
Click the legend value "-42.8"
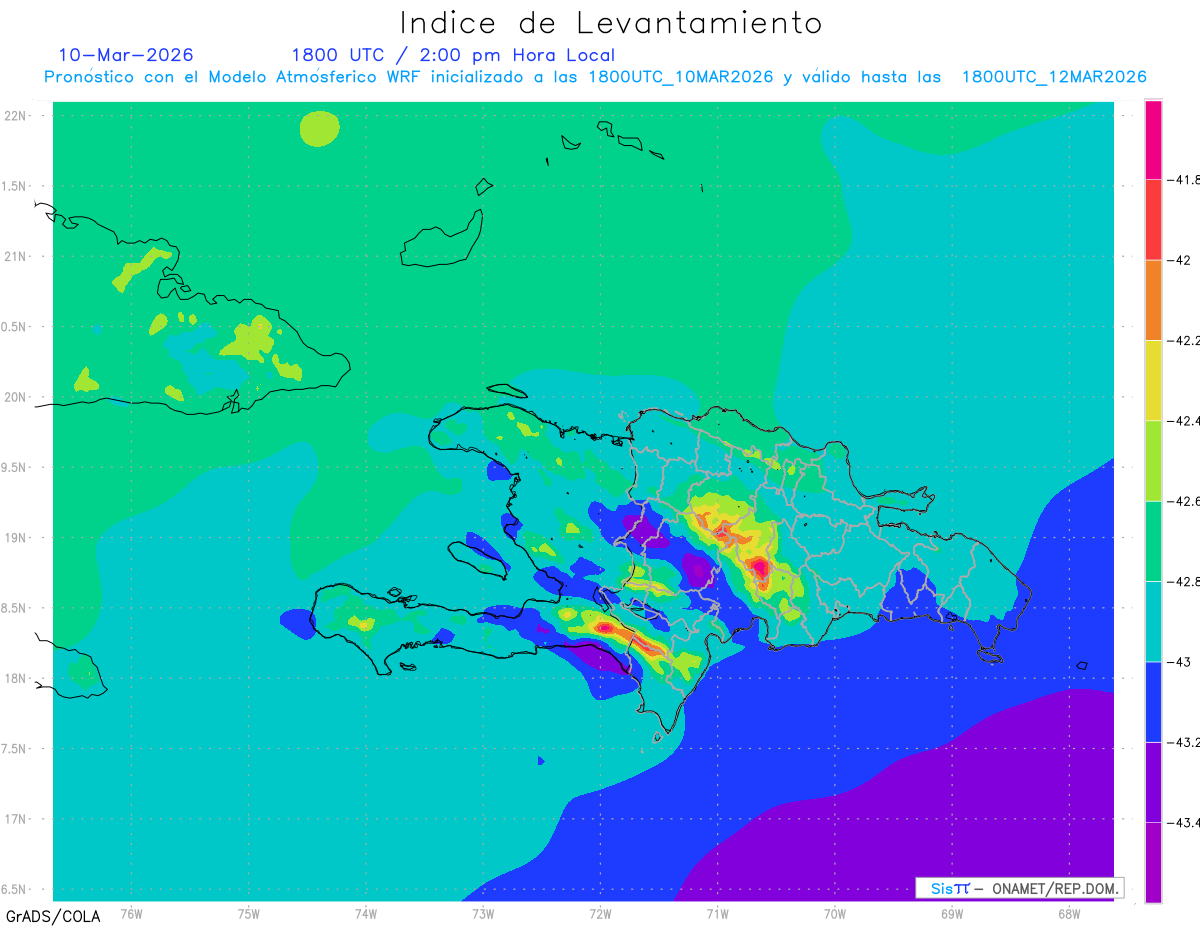[x=1184, y=581]
